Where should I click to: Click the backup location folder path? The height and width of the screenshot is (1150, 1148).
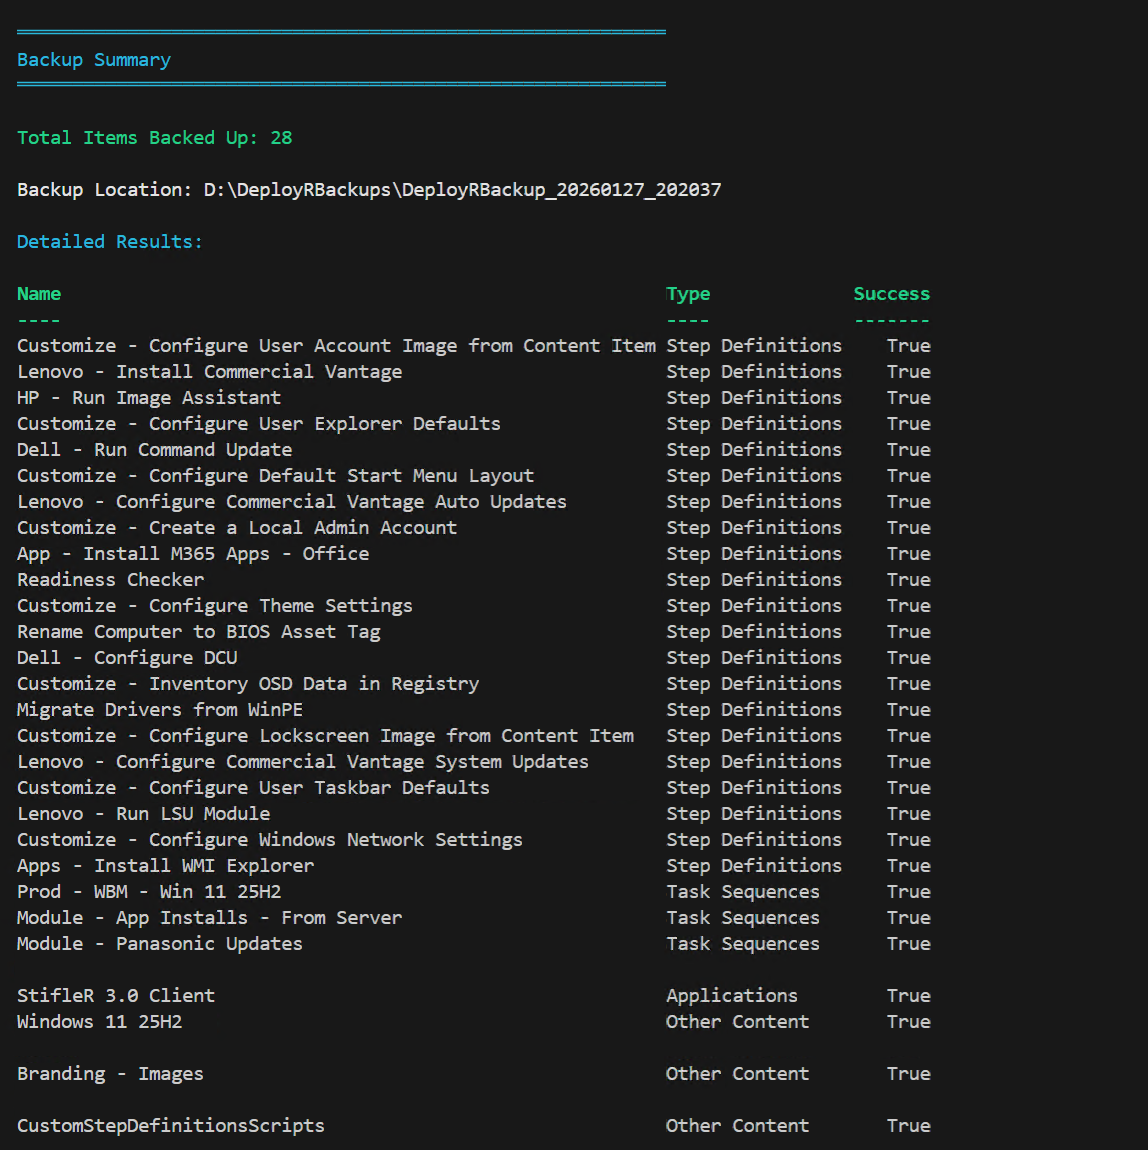click(x=461, y=190)
